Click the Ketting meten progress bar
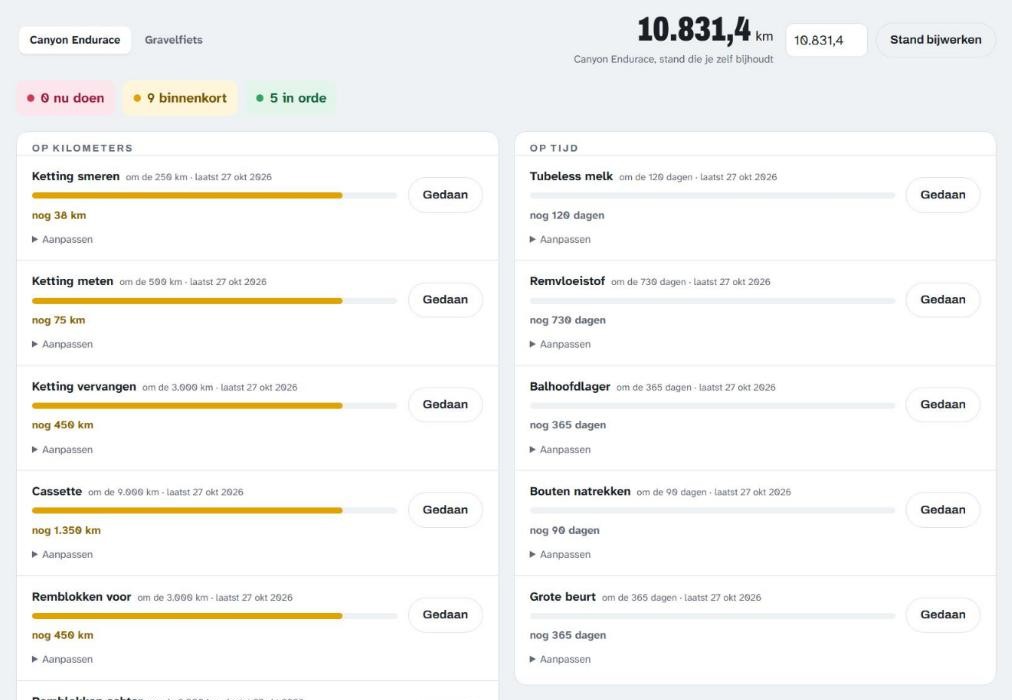This screenshot has width=1012, height=700. point(214,301)
